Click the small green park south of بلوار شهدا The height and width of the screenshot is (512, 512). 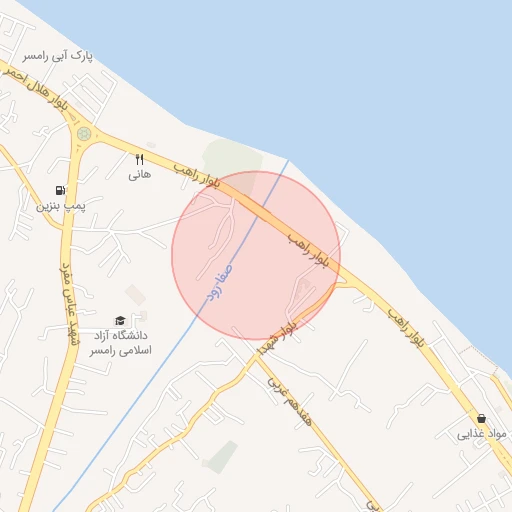pyautogui.click(x=223, y=457)
